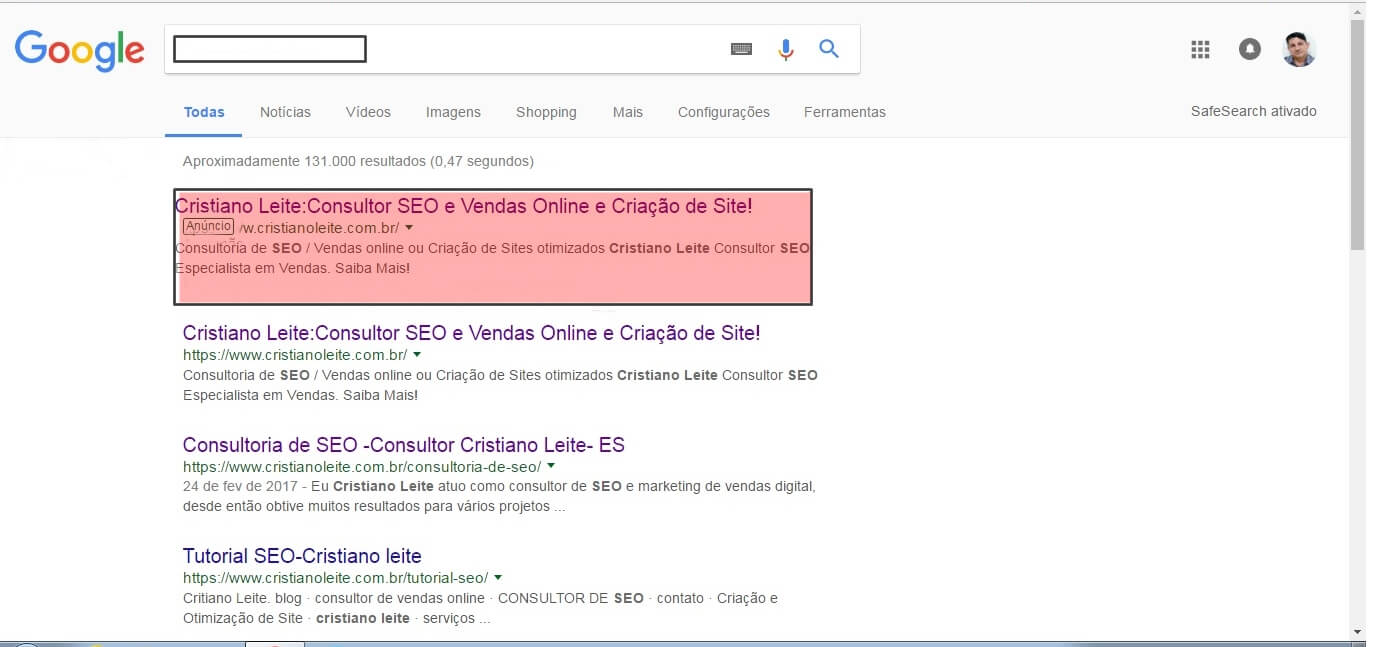
Task: Open Consultoria de SEO -Consultor Cristiano Leite- ES
Action: [404, 445]
